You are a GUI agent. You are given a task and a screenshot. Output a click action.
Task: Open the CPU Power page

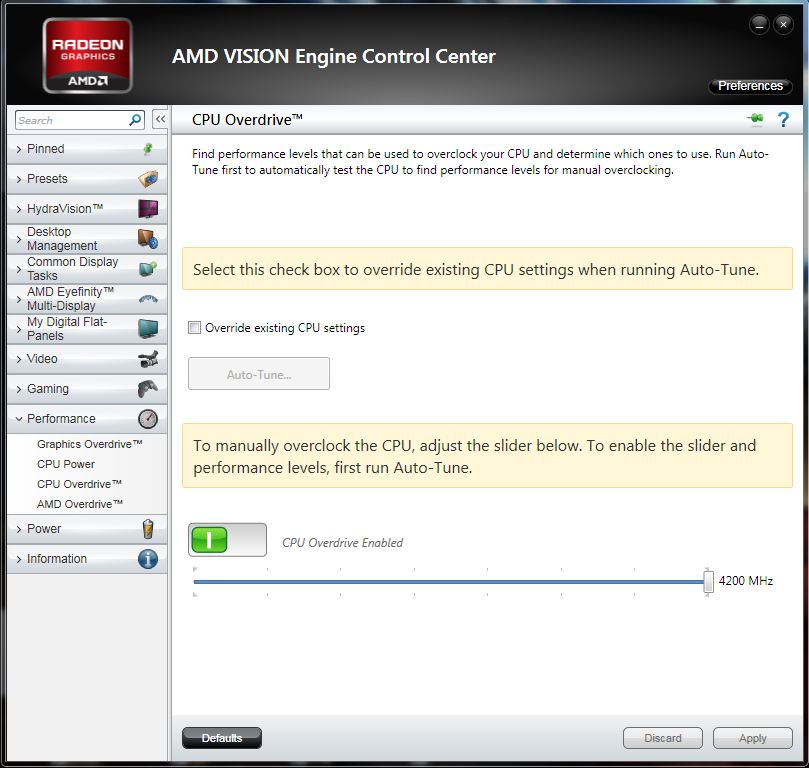pos(66,464)
